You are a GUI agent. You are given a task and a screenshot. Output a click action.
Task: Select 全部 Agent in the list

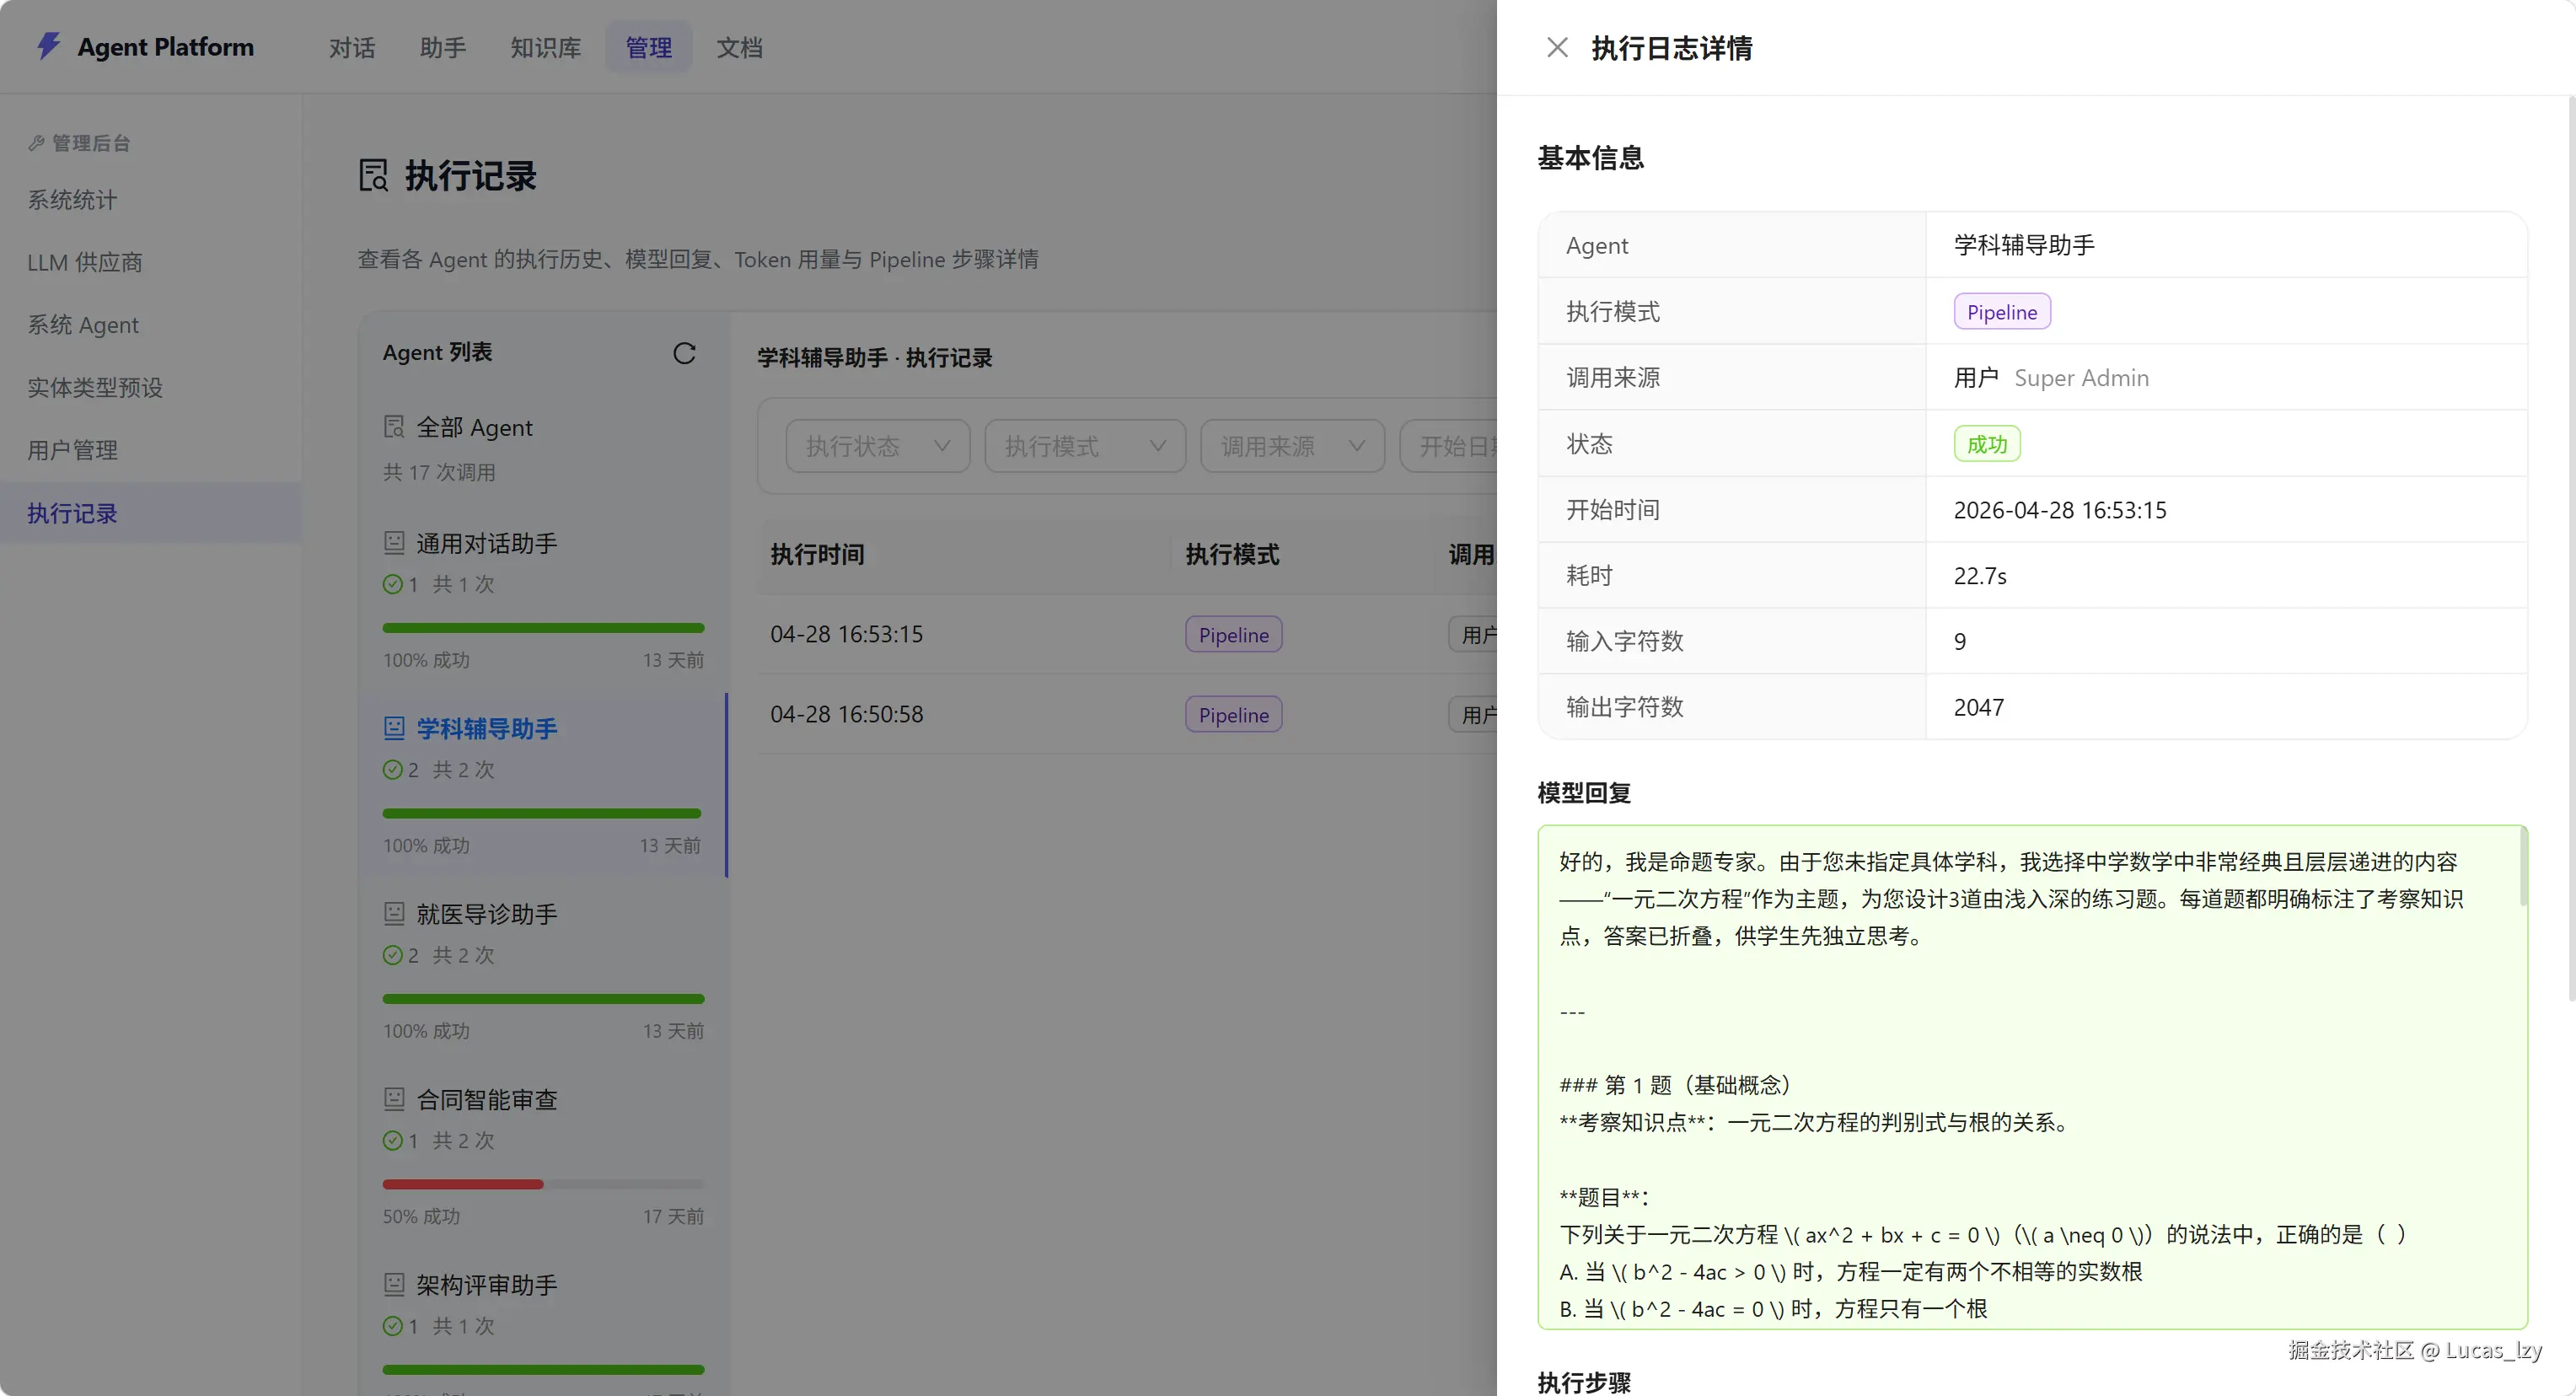click(544, 448)
